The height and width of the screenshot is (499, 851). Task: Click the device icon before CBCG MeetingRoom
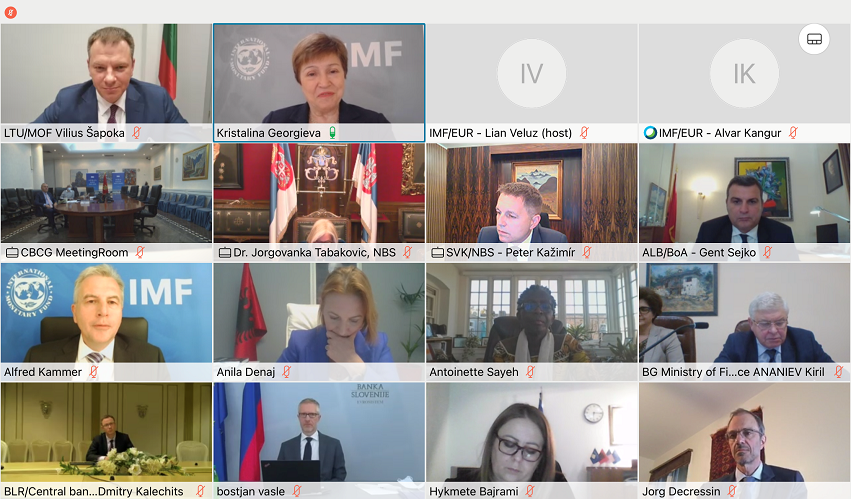(12, 252)
